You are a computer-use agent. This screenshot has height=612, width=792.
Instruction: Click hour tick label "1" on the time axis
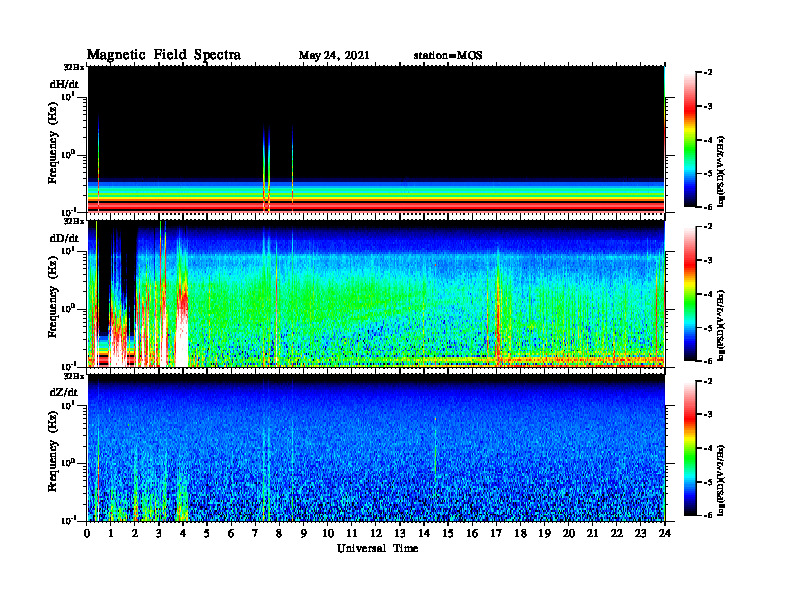[x=111, y=533]
